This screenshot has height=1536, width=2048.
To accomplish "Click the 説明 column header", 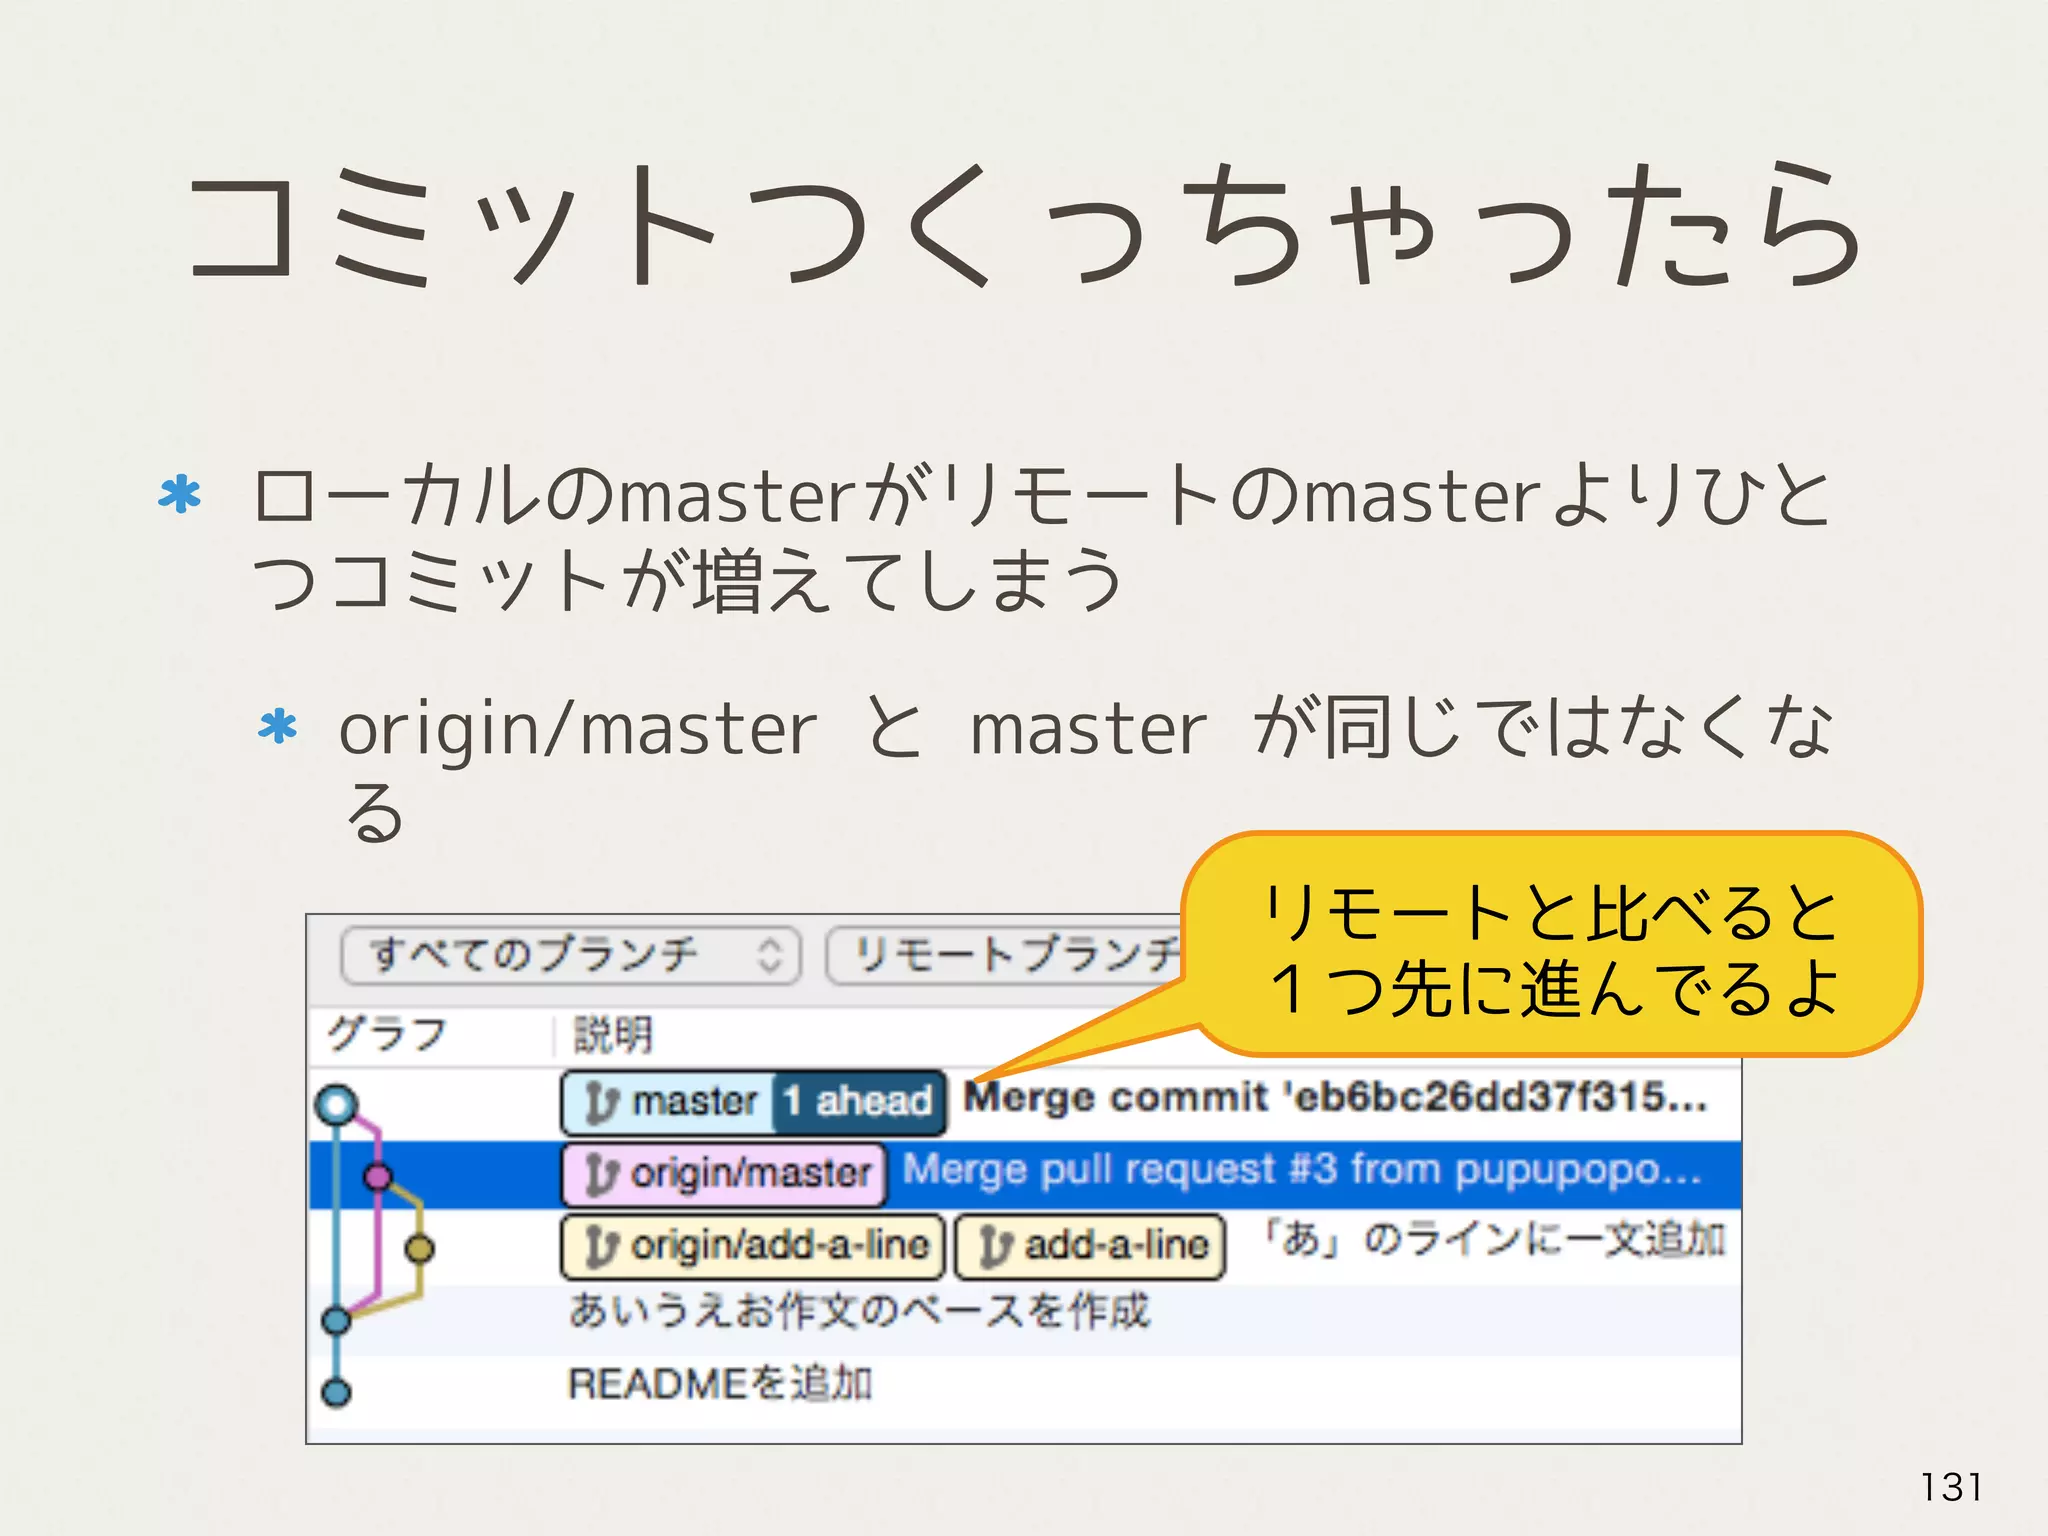I will tap(612, 1034).
